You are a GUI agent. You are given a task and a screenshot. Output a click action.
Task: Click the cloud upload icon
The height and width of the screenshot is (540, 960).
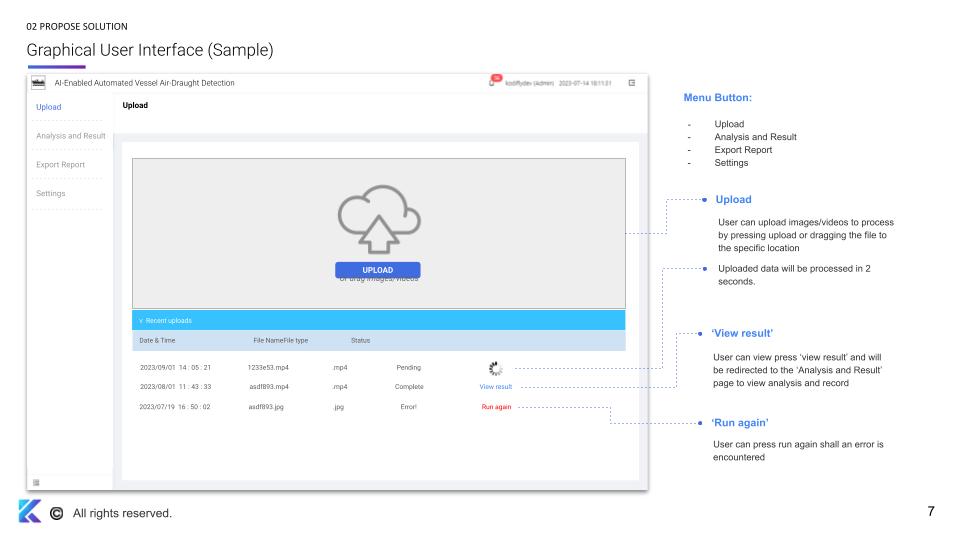pyautogui.click(x=378, y=225)
